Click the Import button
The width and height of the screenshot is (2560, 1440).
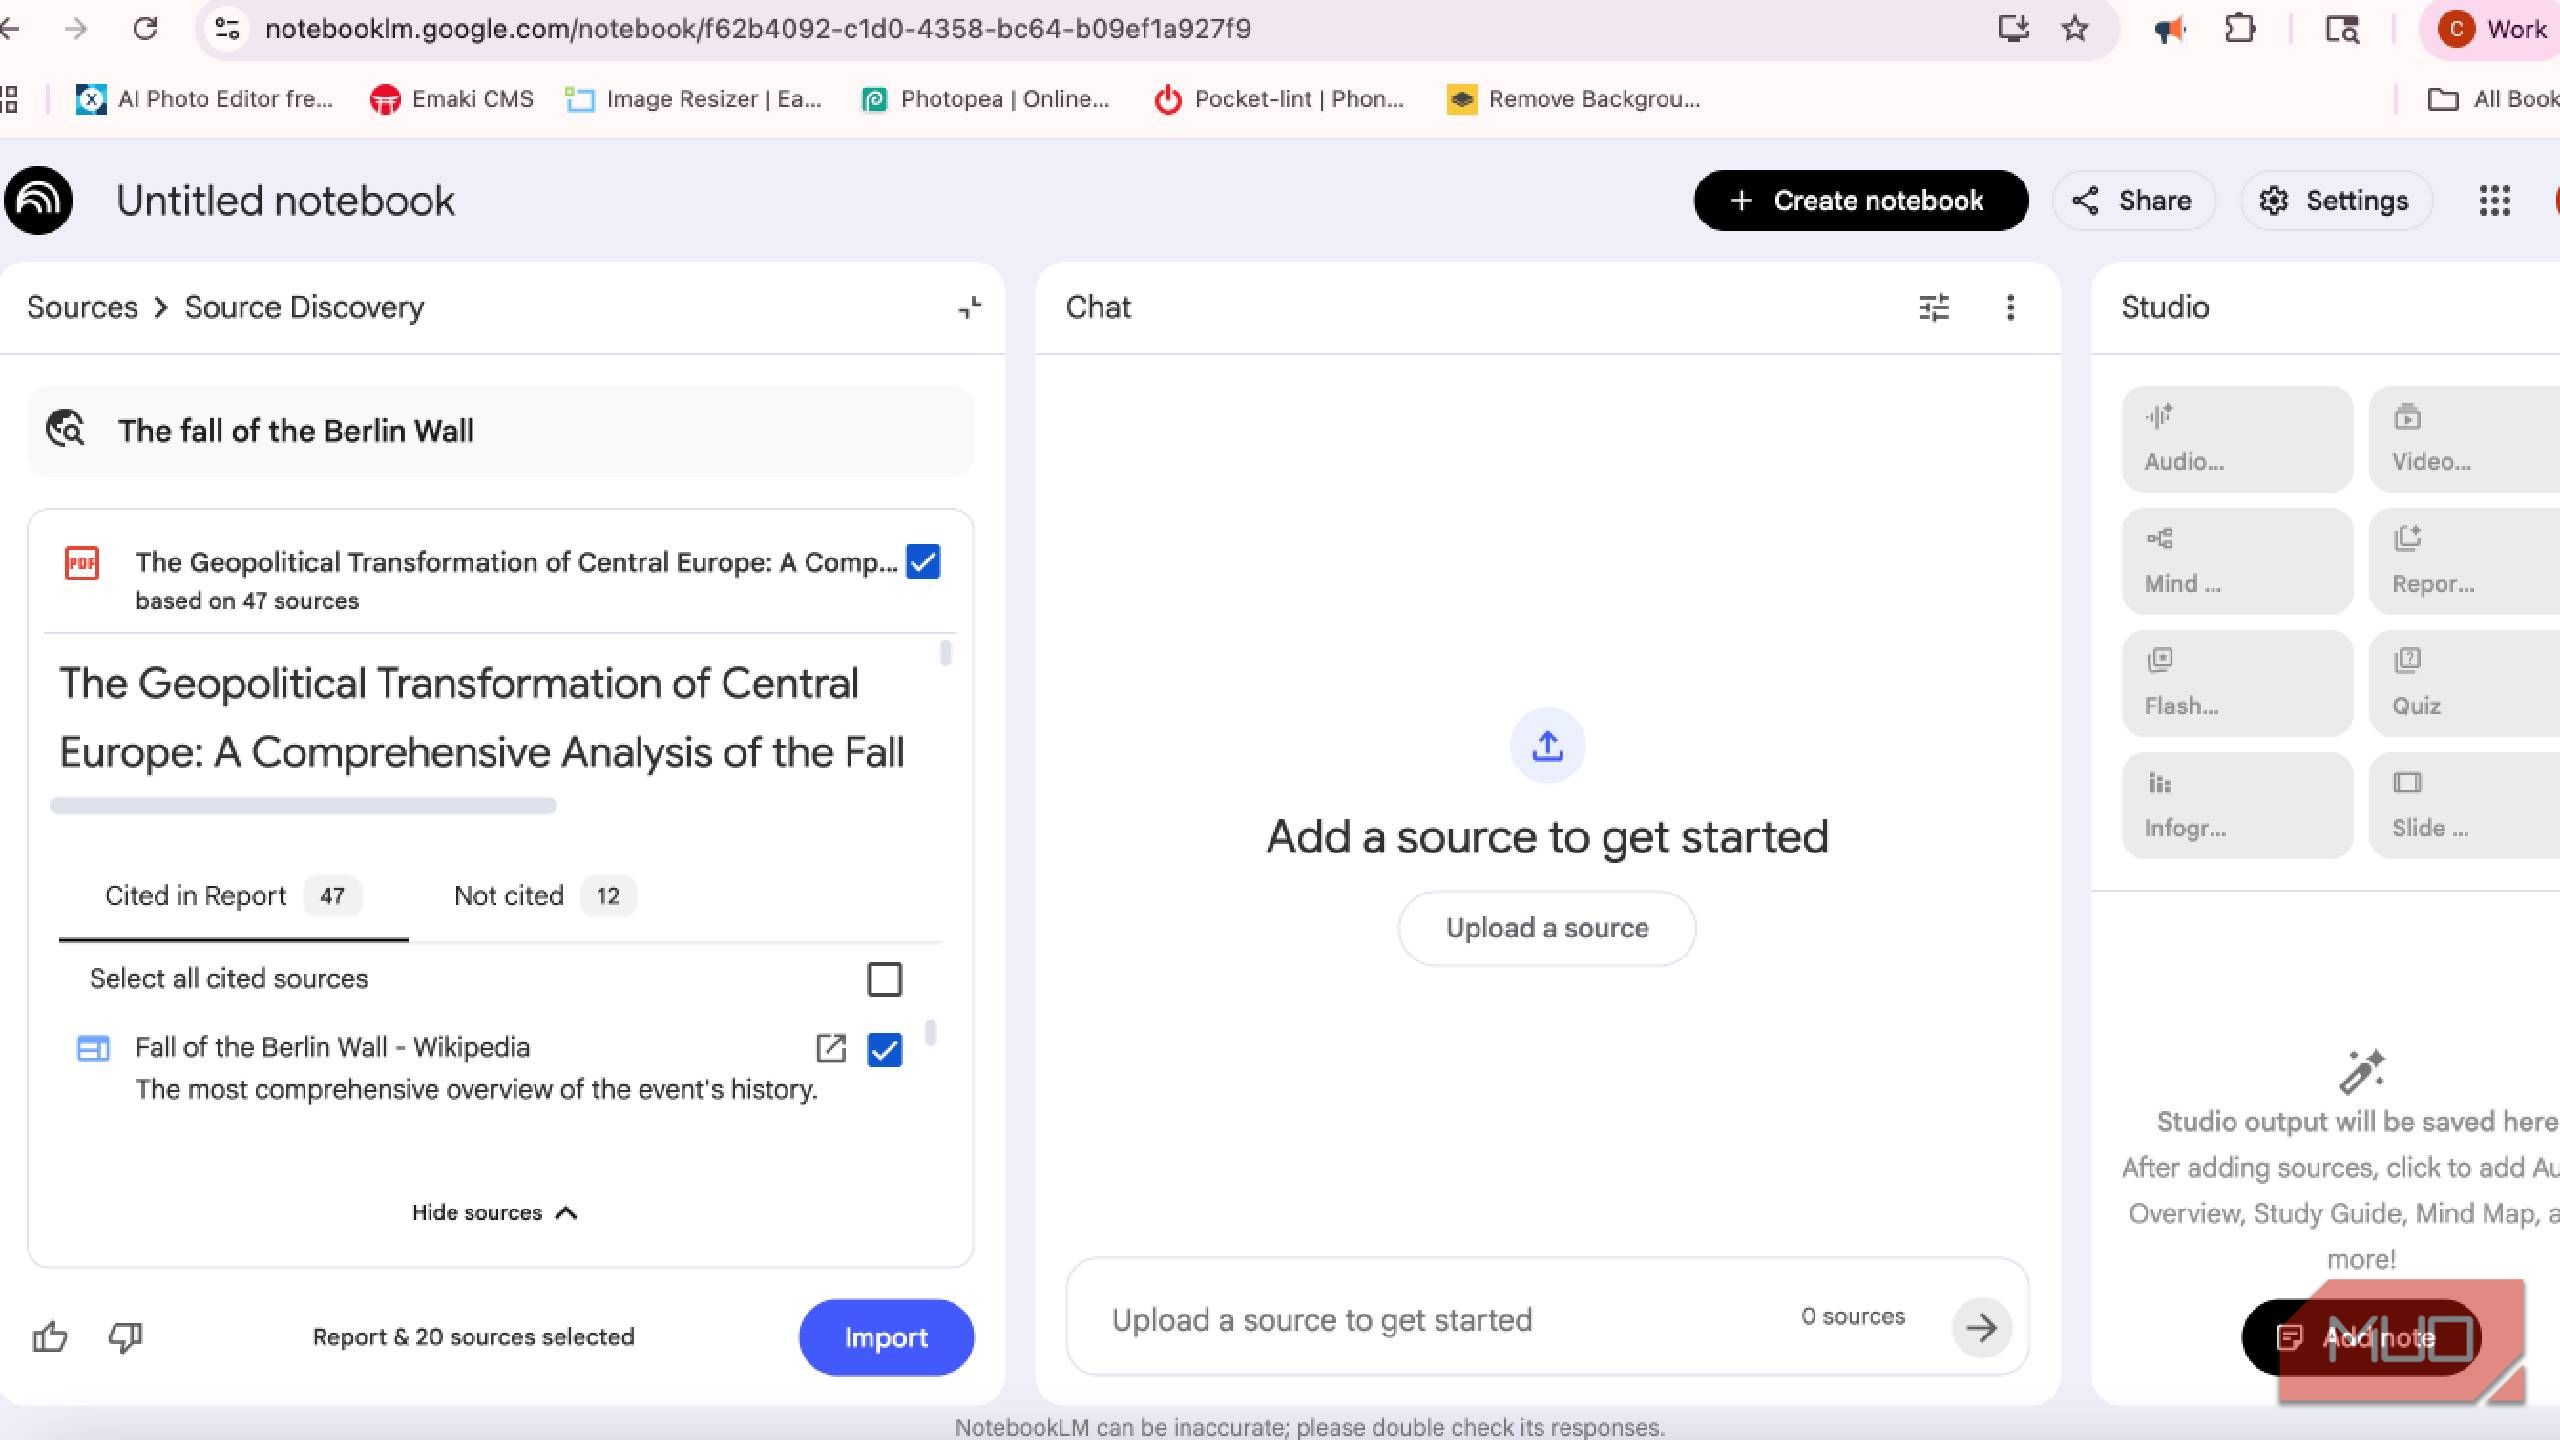pyautogui.click(x=886, y=1337)
